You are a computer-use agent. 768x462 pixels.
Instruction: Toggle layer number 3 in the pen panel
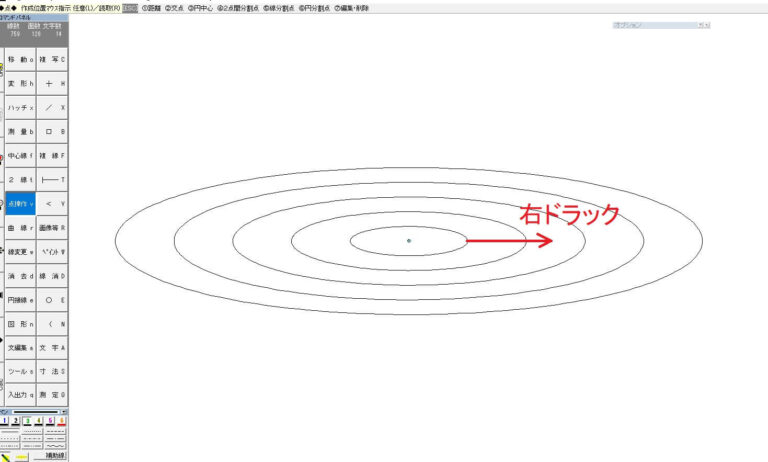point(27,422)
